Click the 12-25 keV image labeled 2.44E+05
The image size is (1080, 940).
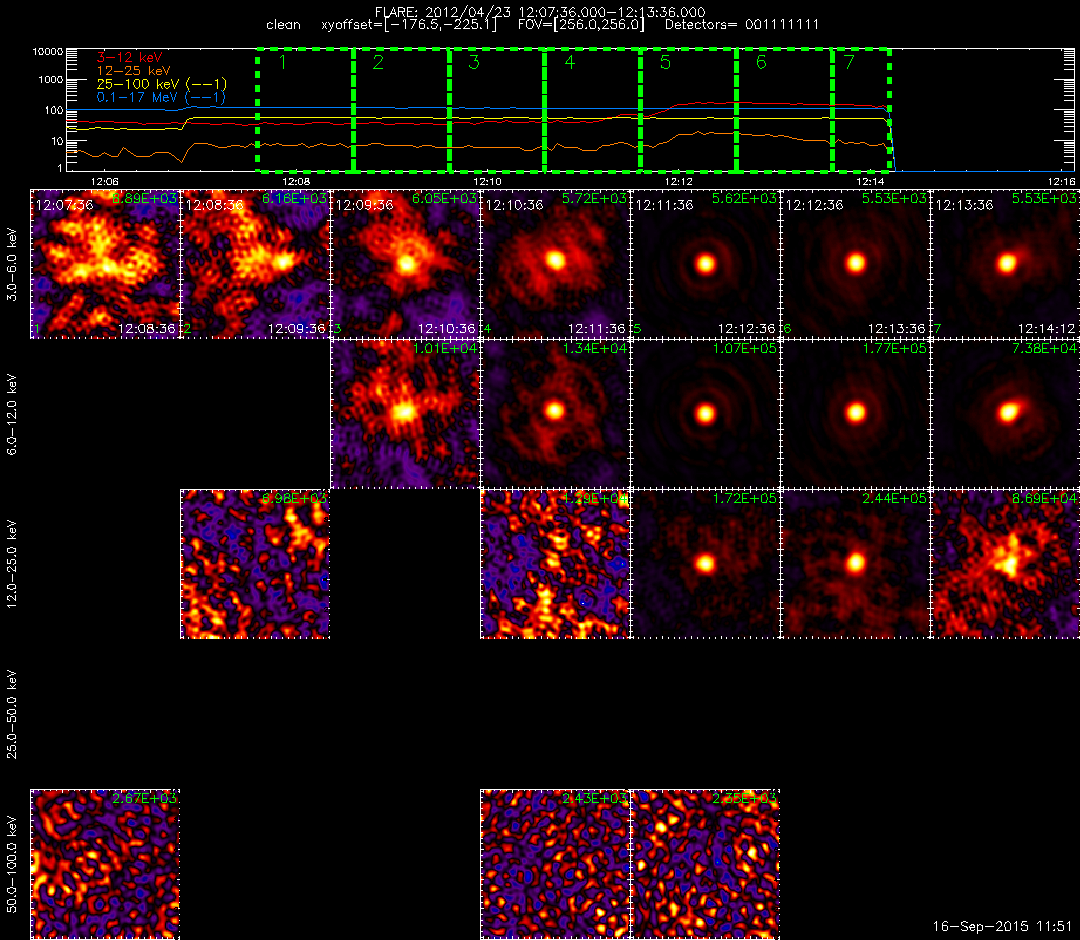pos(855,564)
